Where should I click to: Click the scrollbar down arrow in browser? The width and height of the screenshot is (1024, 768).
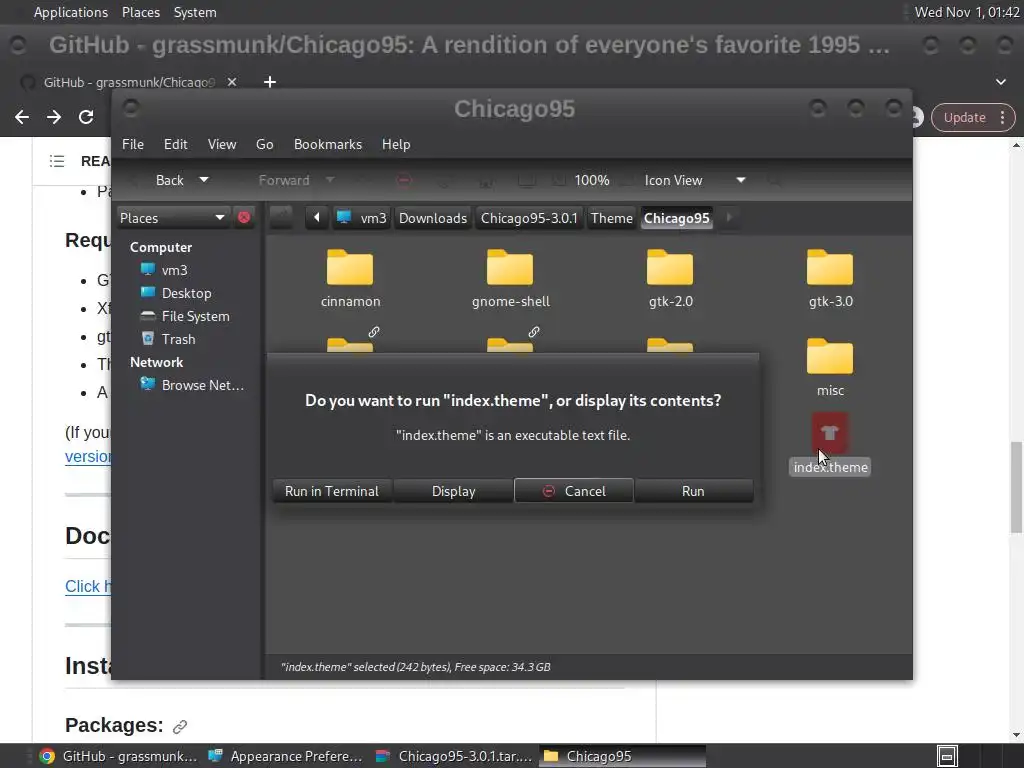coord(1016,735)
